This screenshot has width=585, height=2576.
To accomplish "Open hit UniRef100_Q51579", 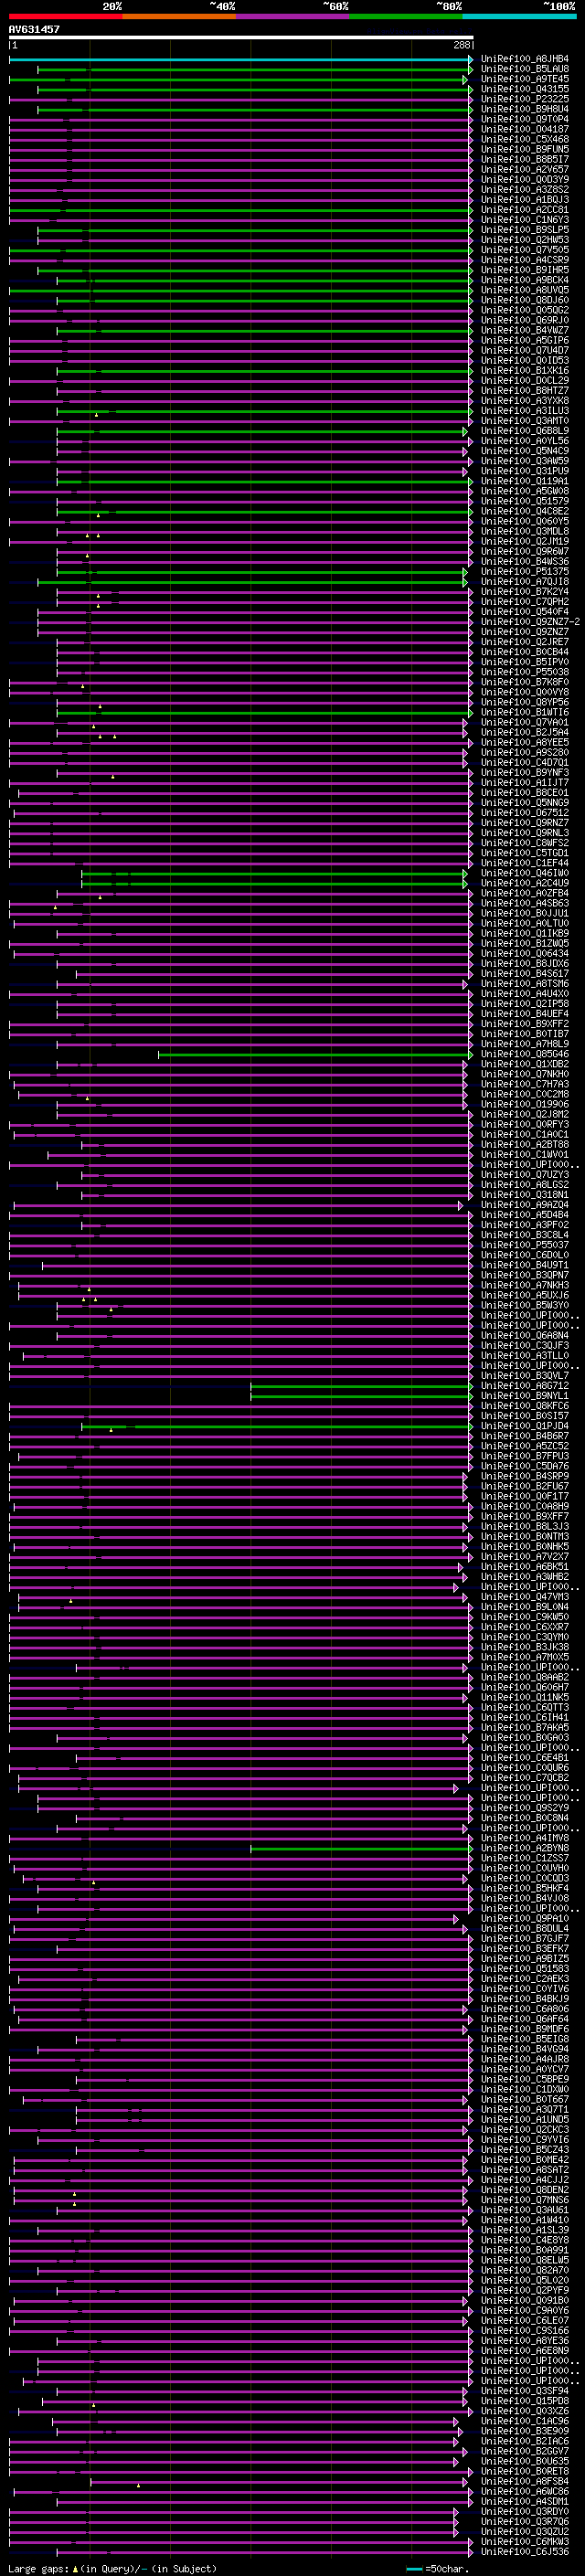I will [x=525, y=501].
